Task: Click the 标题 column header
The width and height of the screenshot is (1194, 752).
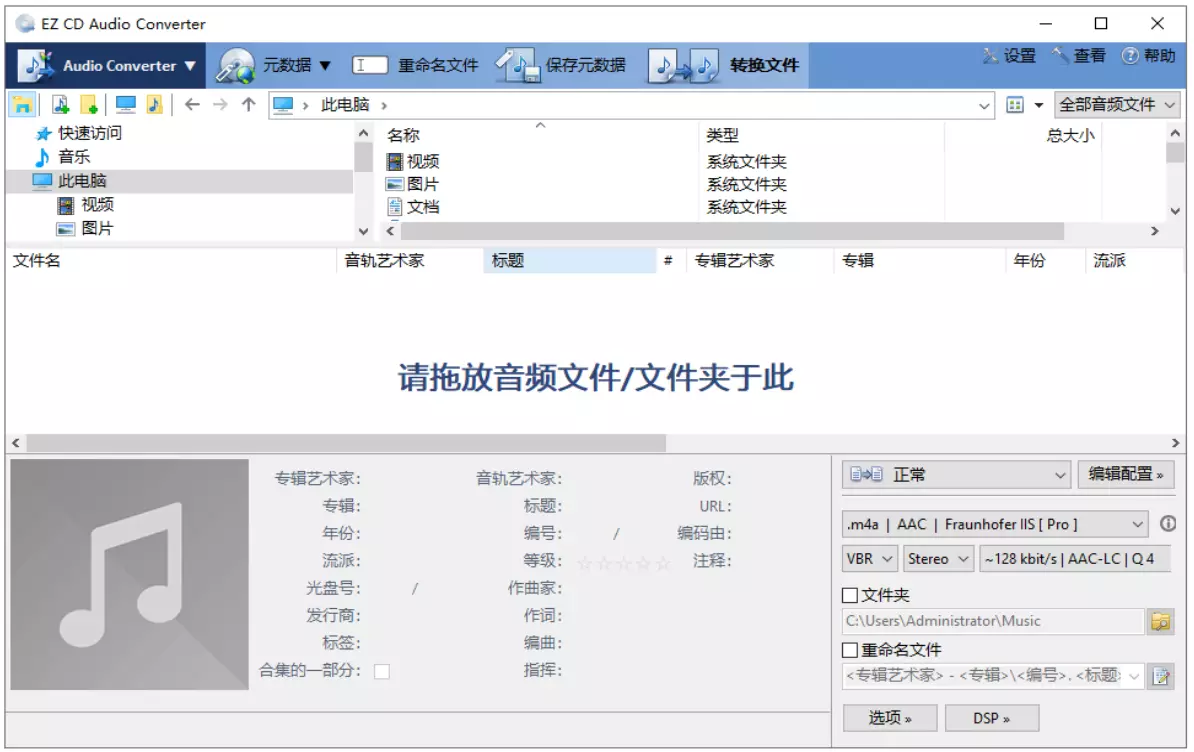Action: tap(569, 260)
